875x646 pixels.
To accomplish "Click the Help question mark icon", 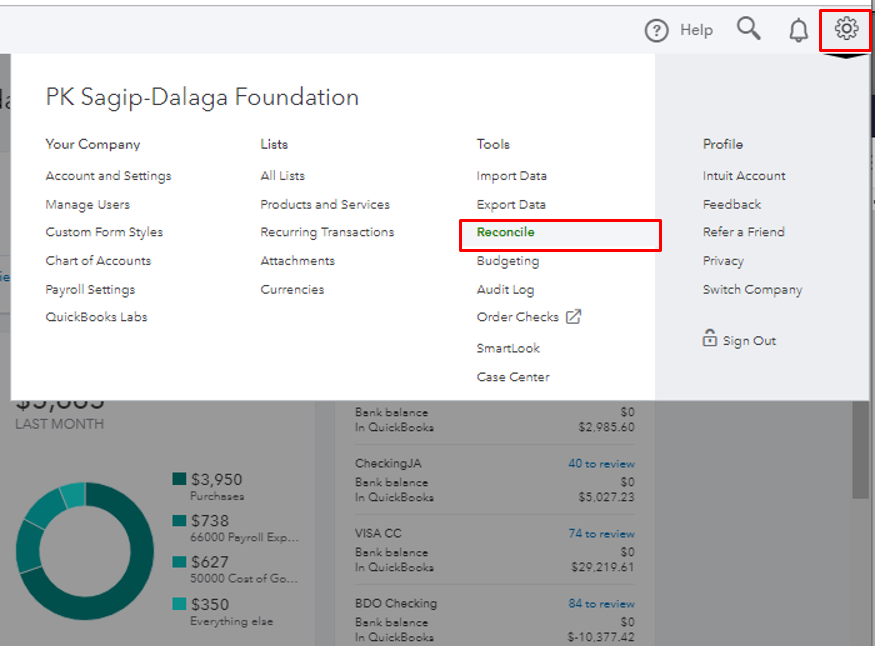I will 656,31.
